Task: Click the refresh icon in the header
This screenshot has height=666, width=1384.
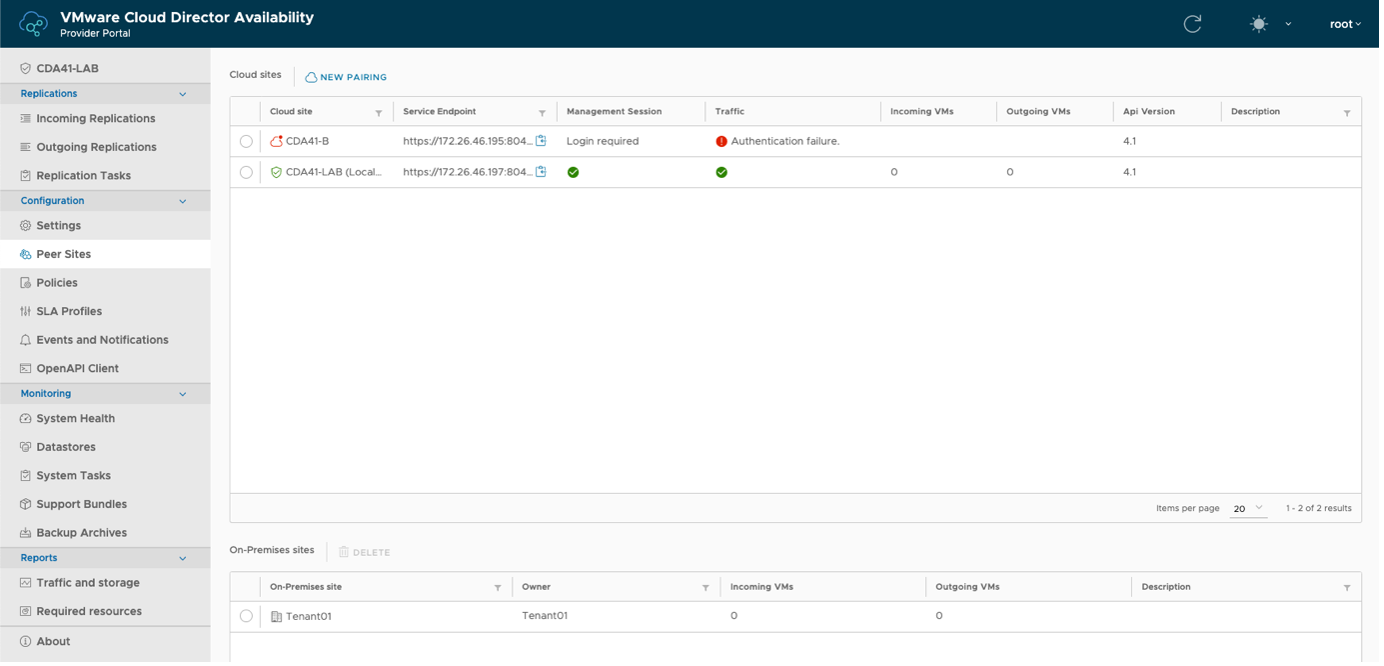Action: coord(1192,24)
